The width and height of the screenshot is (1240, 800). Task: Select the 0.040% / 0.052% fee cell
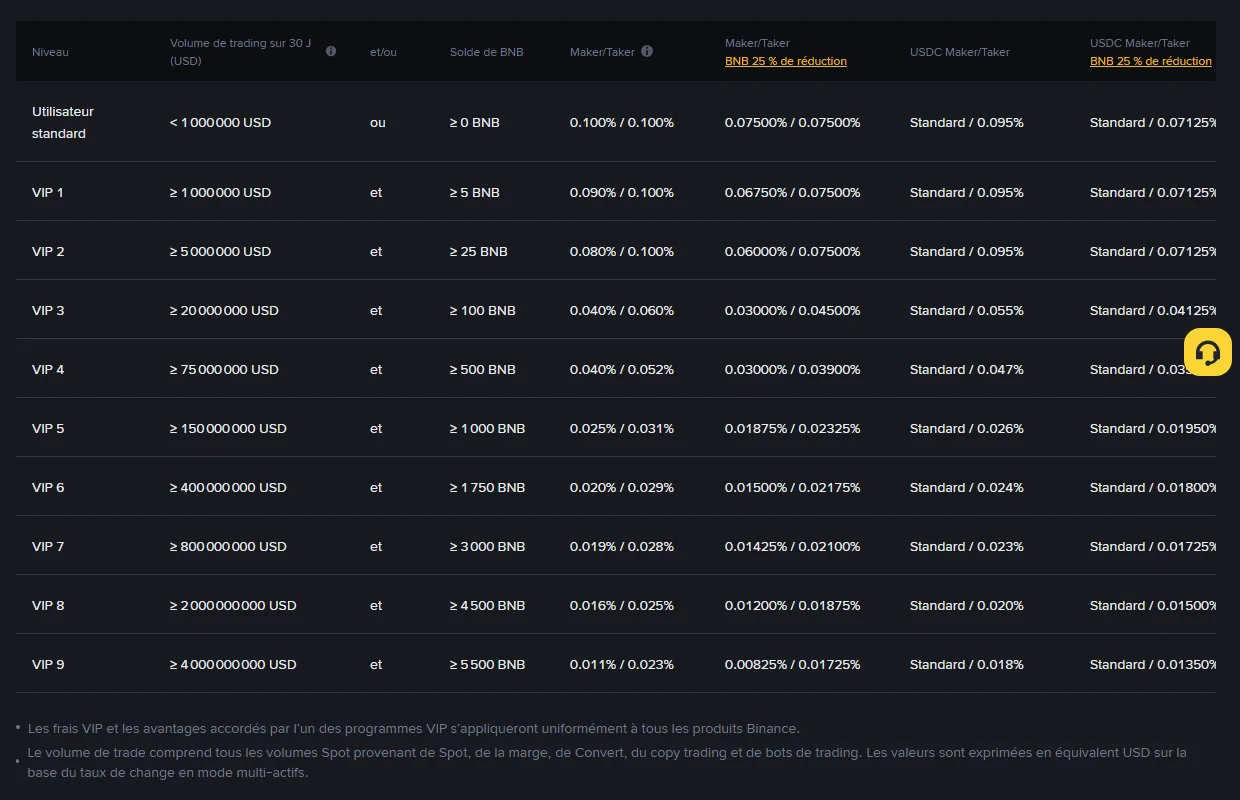[x=622, y=369]
